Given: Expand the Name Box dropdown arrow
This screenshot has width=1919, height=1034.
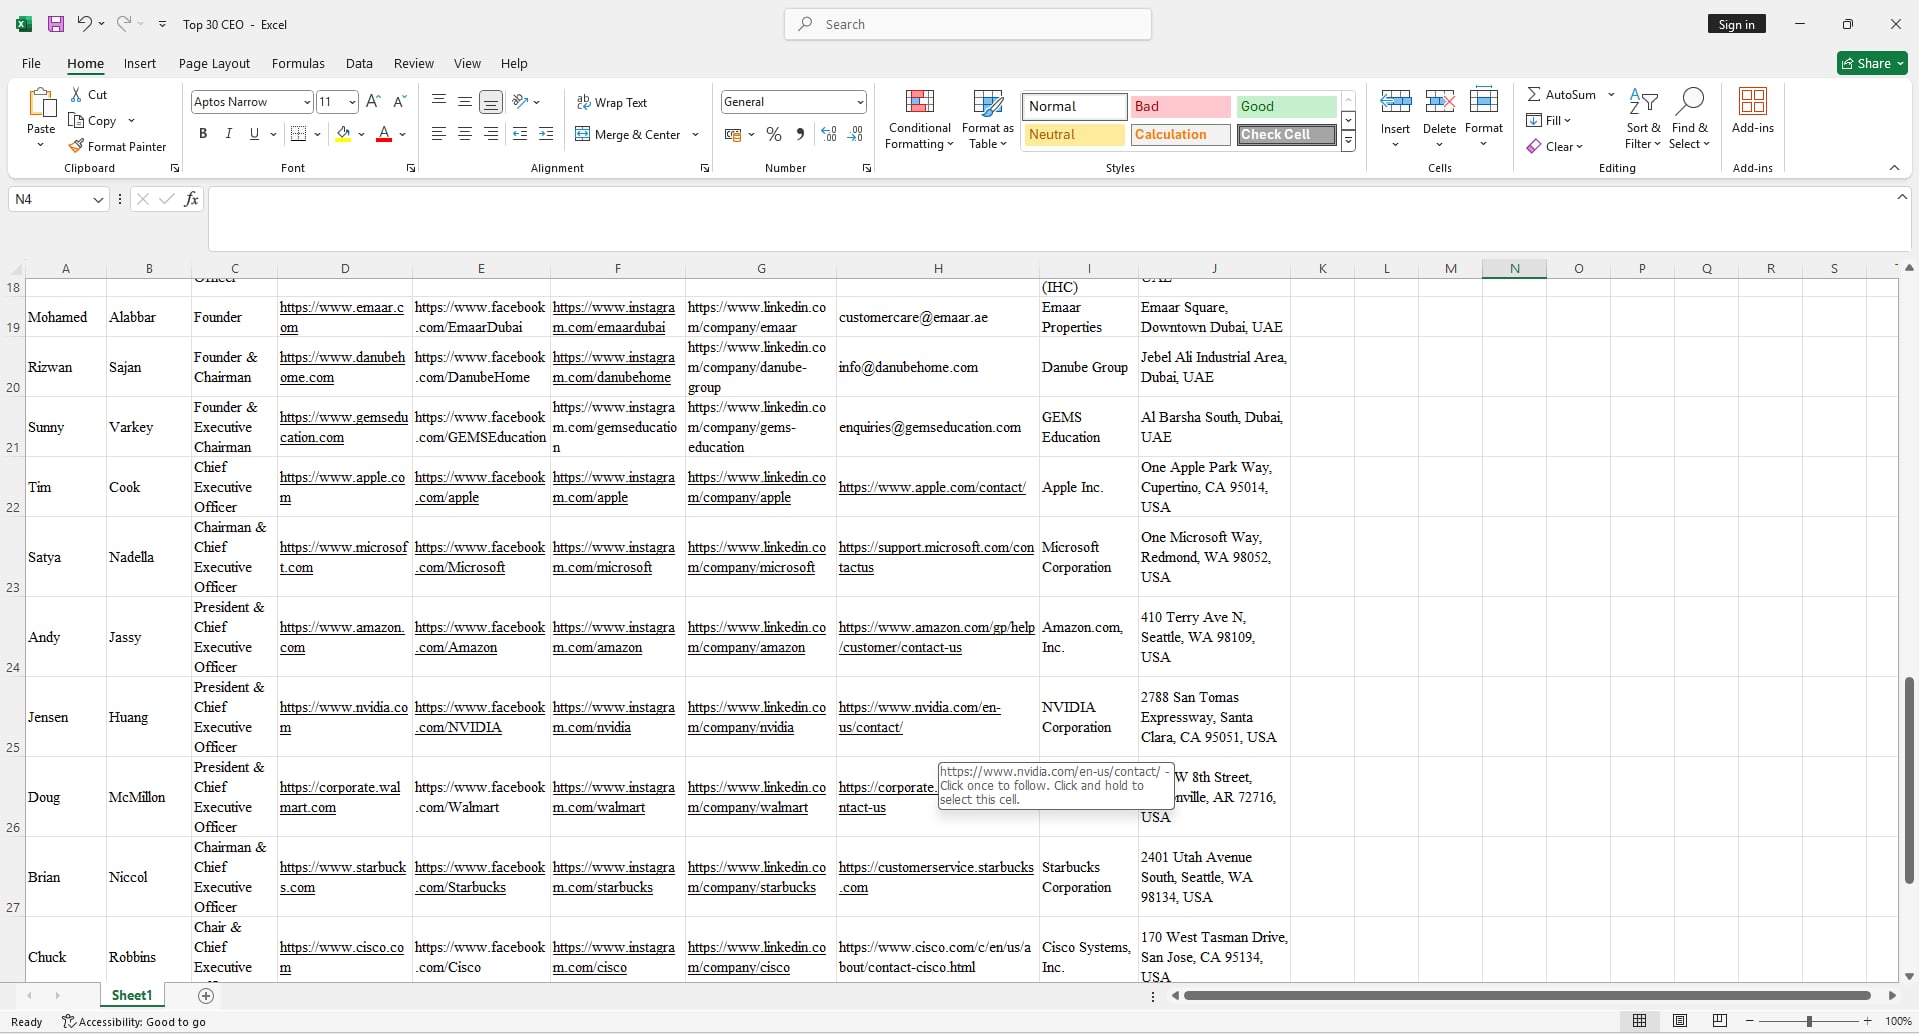Looking at the screenshot, I should 98,199.
